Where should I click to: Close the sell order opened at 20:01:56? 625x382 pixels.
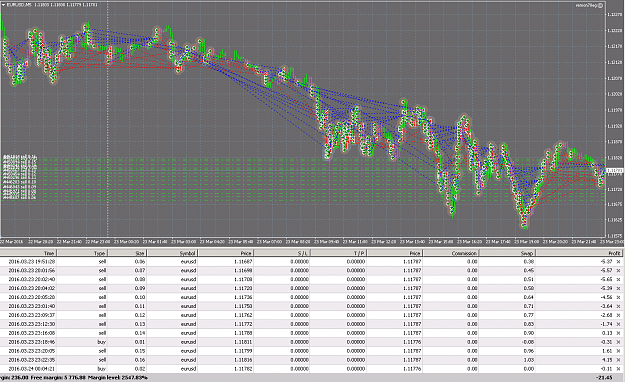pos(618,270)
